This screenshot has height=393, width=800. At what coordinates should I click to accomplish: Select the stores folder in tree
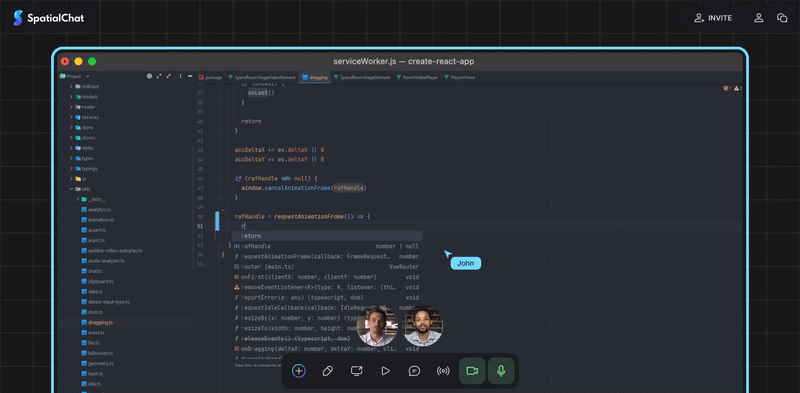point(85,138)
